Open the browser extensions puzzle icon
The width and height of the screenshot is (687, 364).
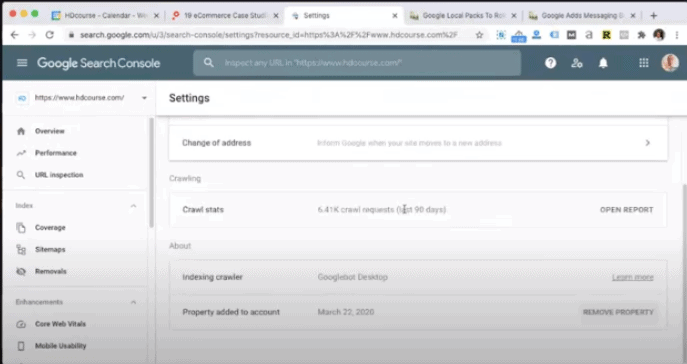pyautogui.click(x=641, y=35)
